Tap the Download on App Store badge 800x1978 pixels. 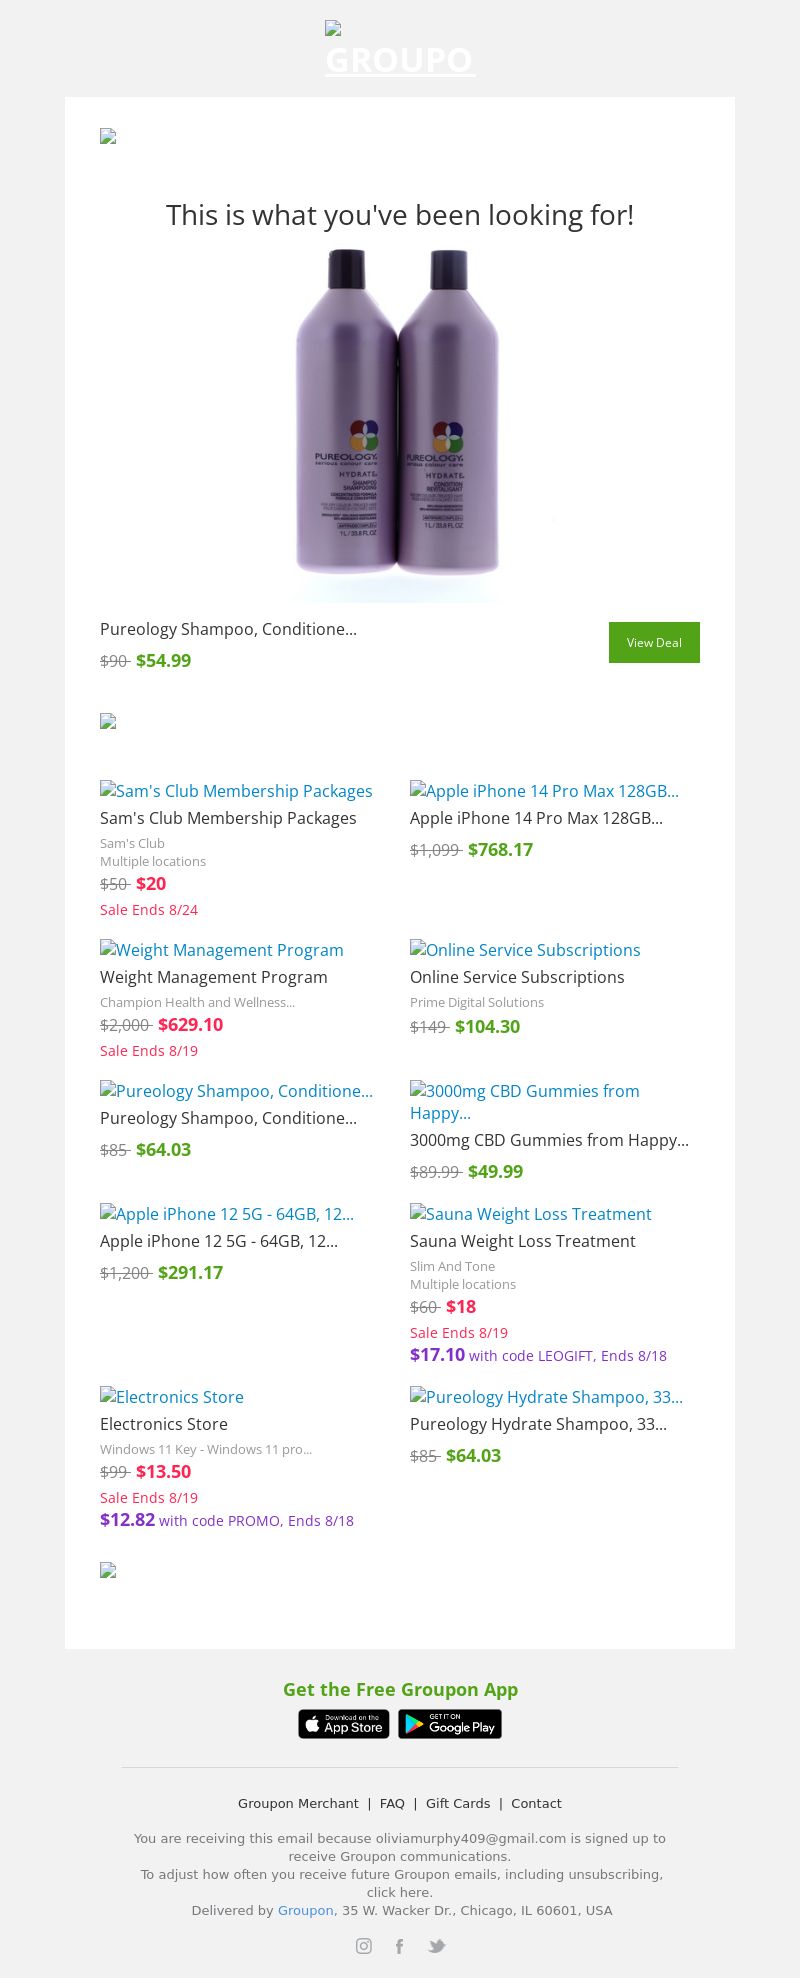344,1724
